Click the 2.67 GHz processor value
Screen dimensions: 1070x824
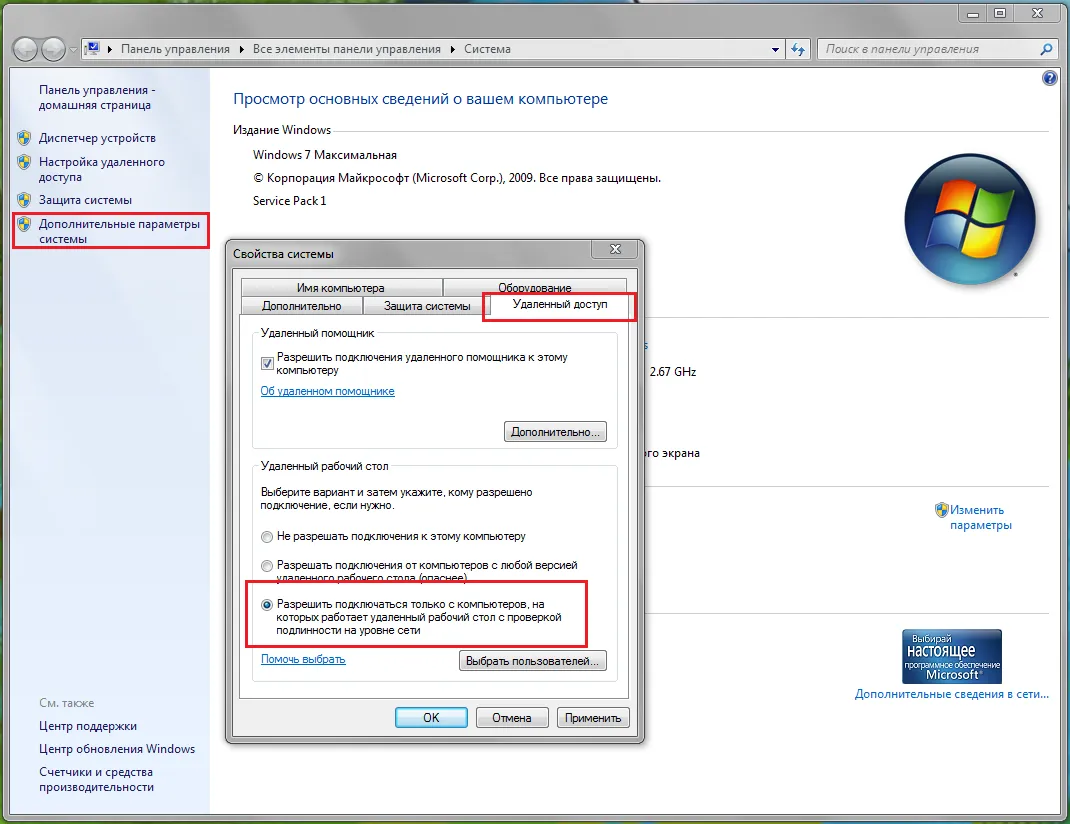[x=673, y=372]
